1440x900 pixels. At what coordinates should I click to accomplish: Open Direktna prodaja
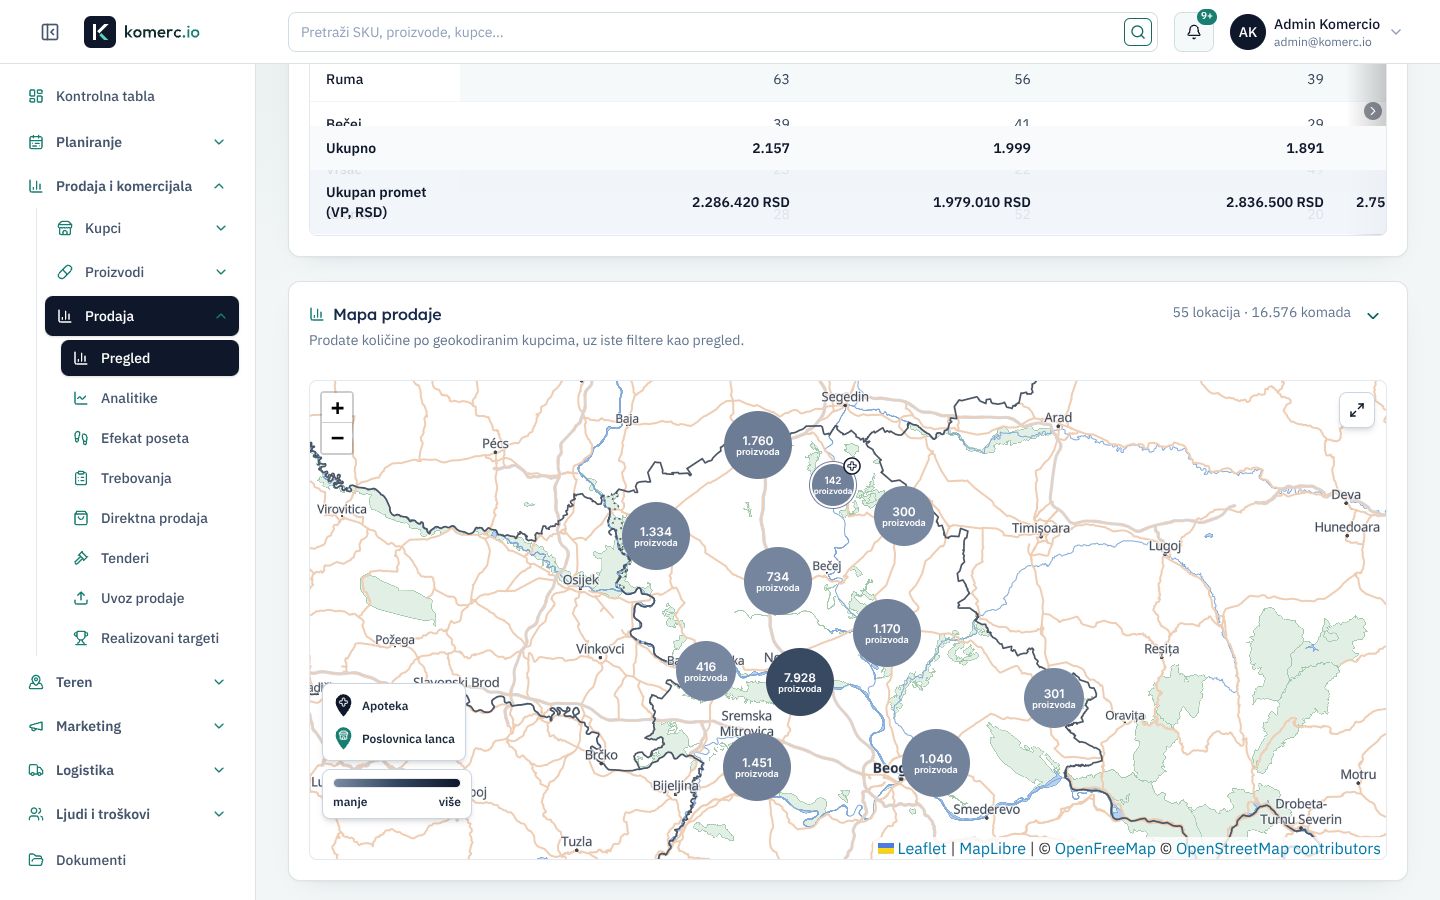[150, 518]
